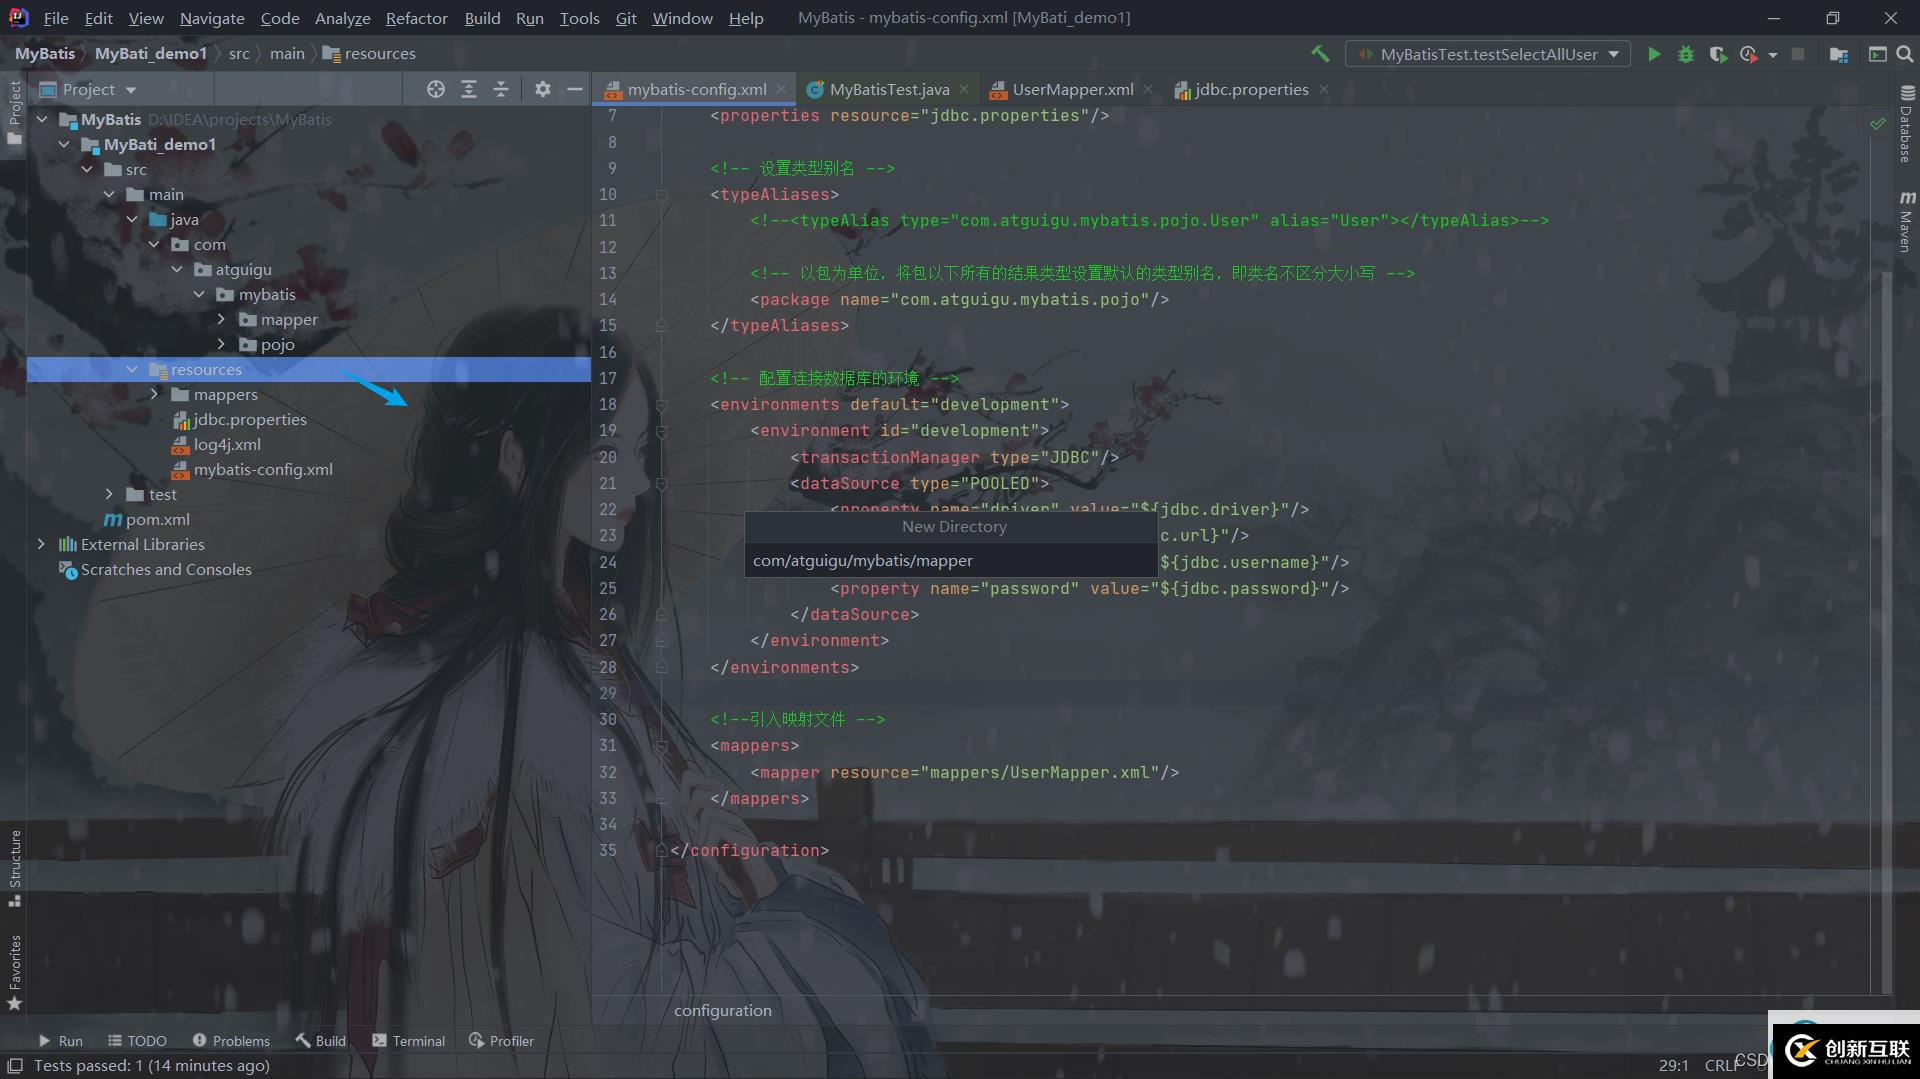Open Project view selector dropdown

tap(89, 89)
